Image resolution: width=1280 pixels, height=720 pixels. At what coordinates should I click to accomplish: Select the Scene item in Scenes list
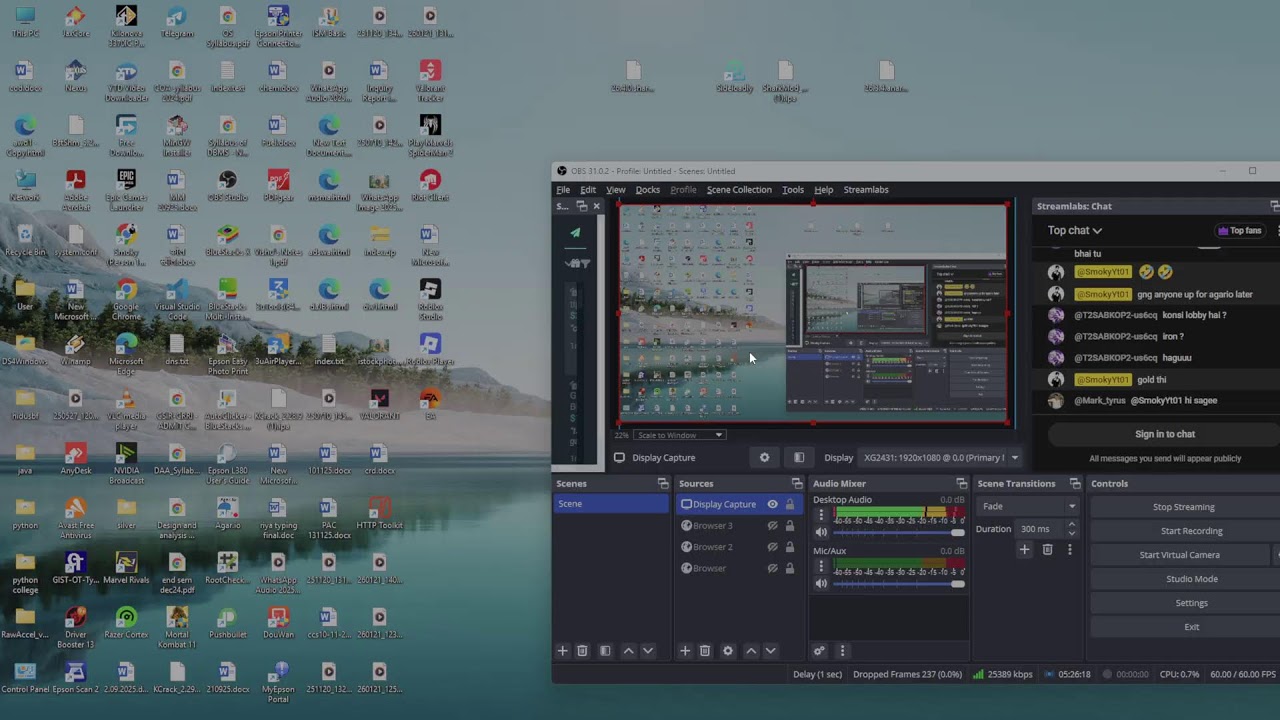pyautogui.click(x=611, y=504)
